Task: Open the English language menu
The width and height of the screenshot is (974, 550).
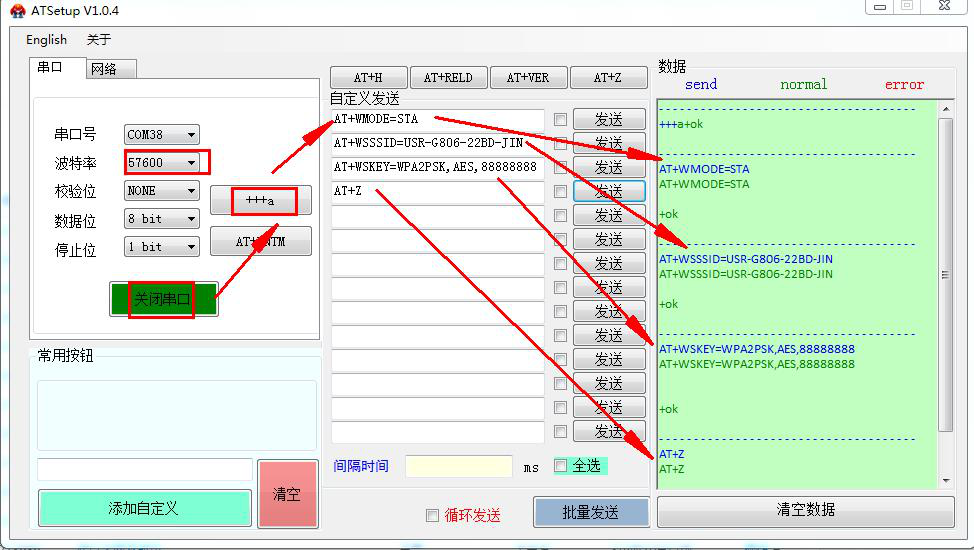Action: tap(46, 40)
